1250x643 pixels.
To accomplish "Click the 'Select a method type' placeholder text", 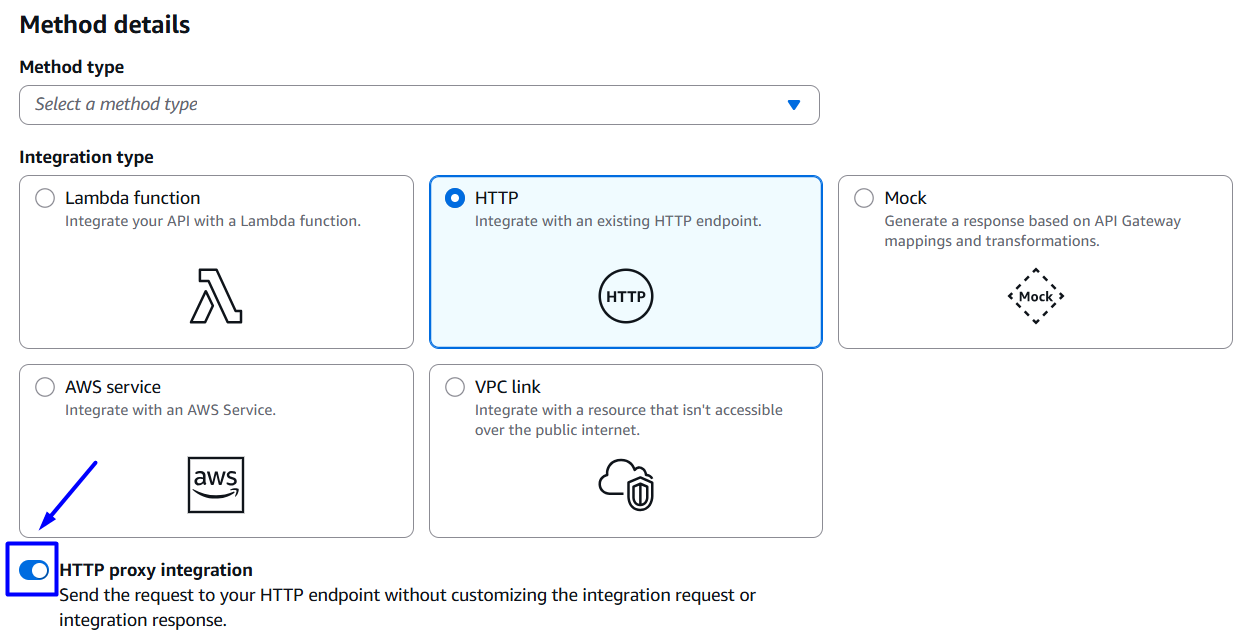I will (x=117, y=104).
